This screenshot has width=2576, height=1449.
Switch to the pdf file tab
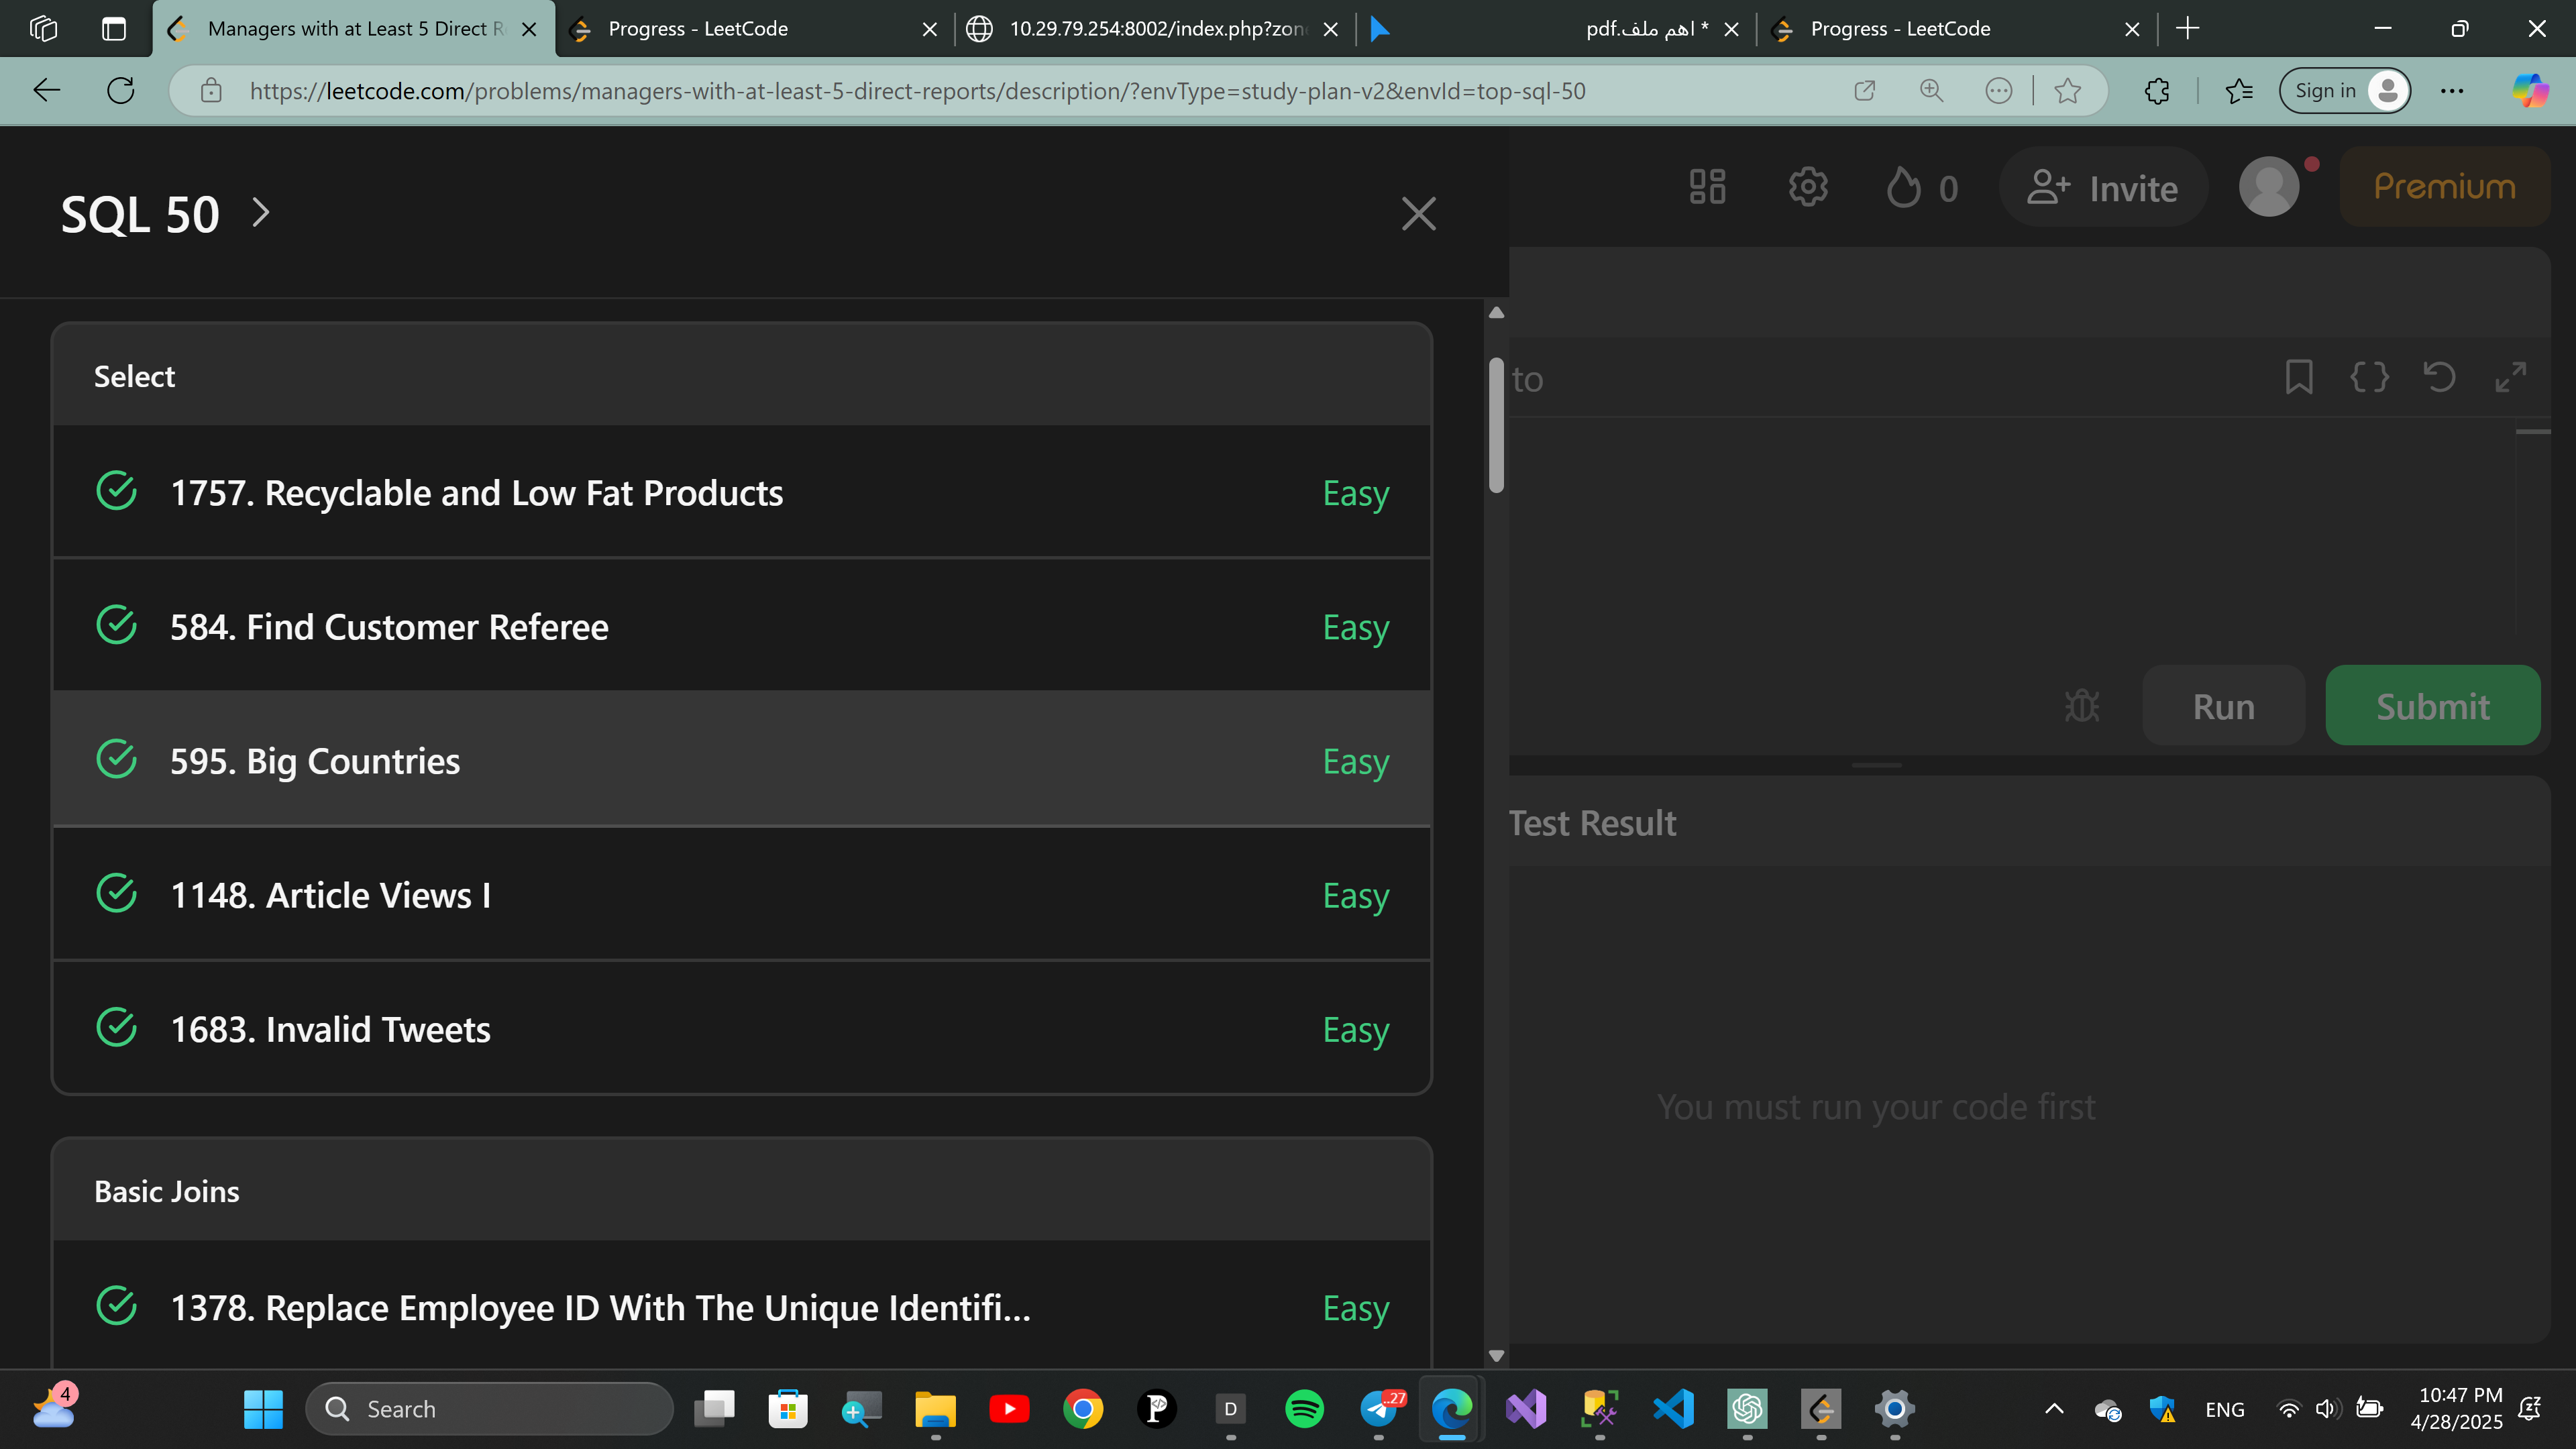[x=1556, y=29]
